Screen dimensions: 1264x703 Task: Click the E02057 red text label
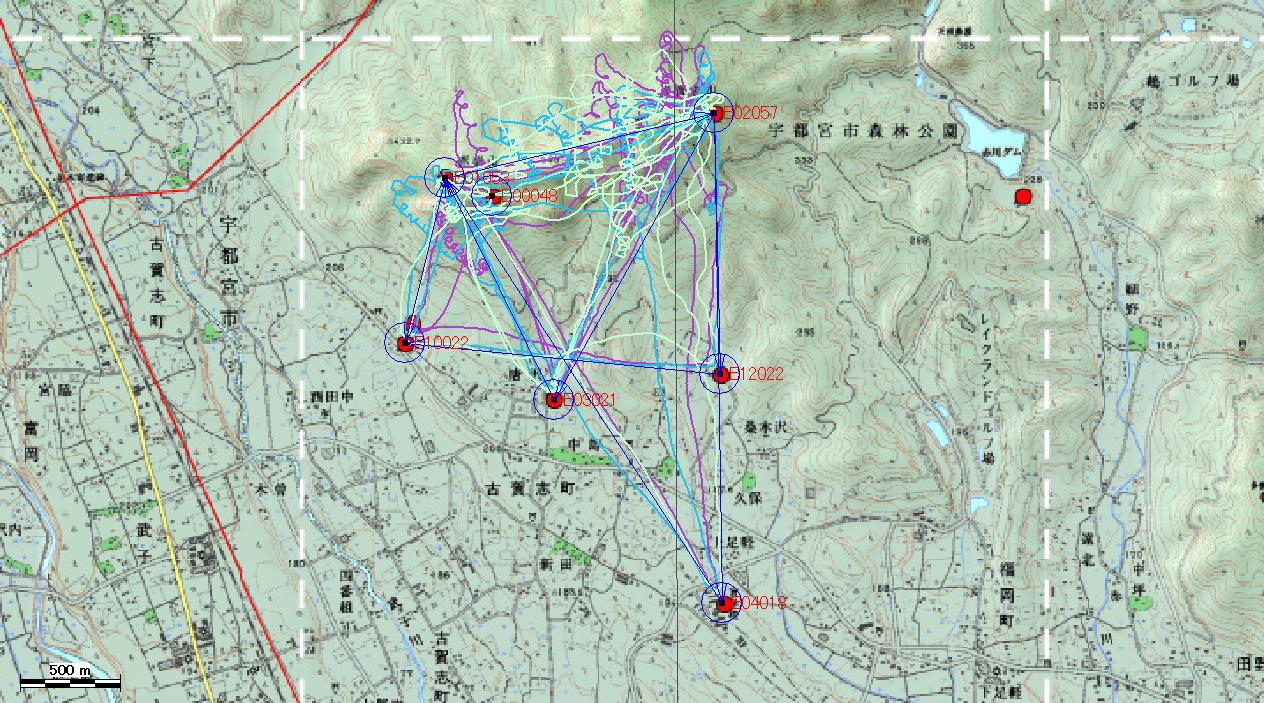[x=750, y=114]
